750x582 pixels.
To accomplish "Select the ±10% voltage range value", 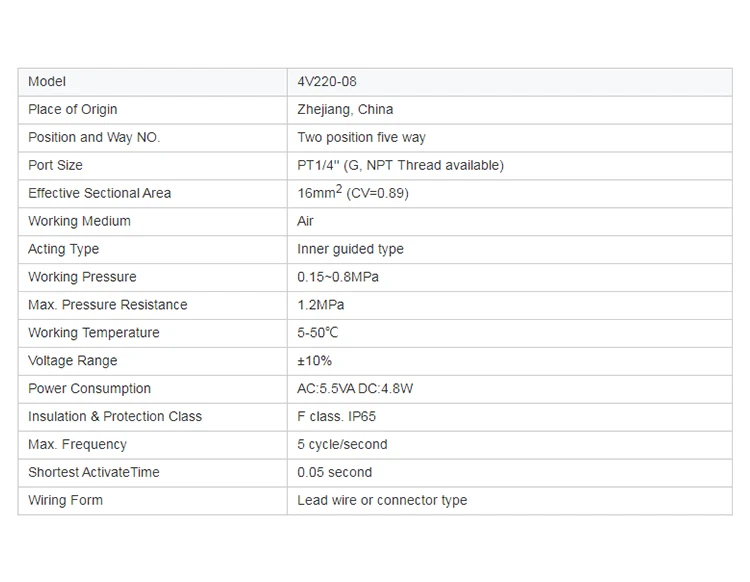I will coord(314,361).
